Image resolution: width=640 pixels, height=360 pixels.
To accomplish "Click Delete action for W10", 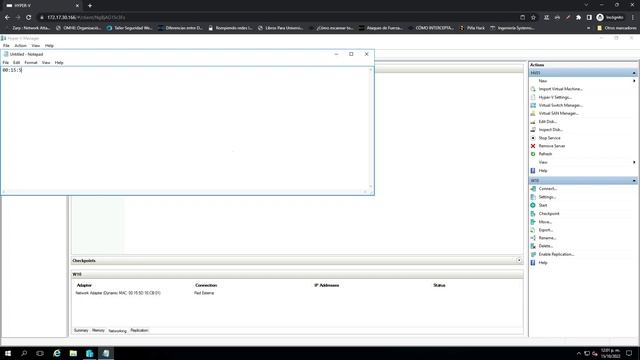I will coord(545,246).
